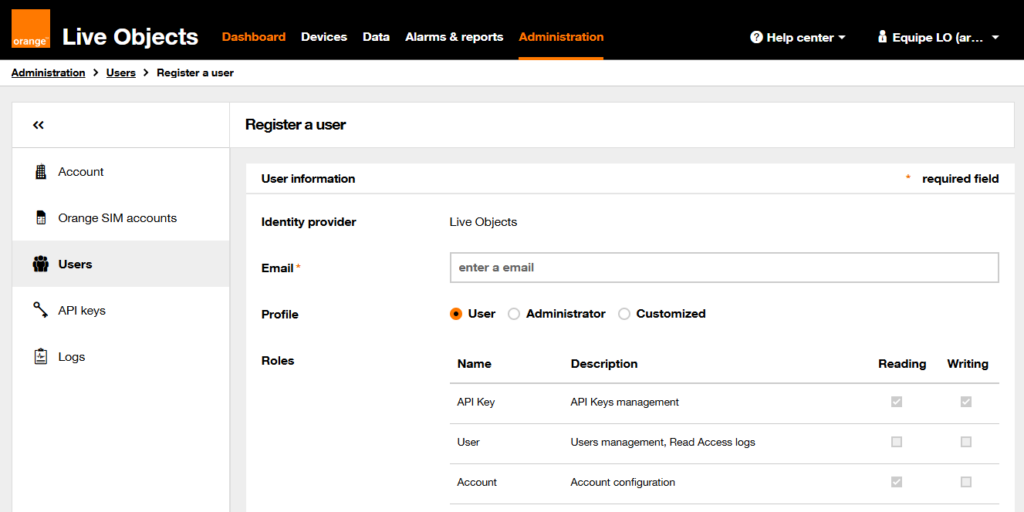
Task: Select the Administrator profile radio button
Action: point(514,314)
